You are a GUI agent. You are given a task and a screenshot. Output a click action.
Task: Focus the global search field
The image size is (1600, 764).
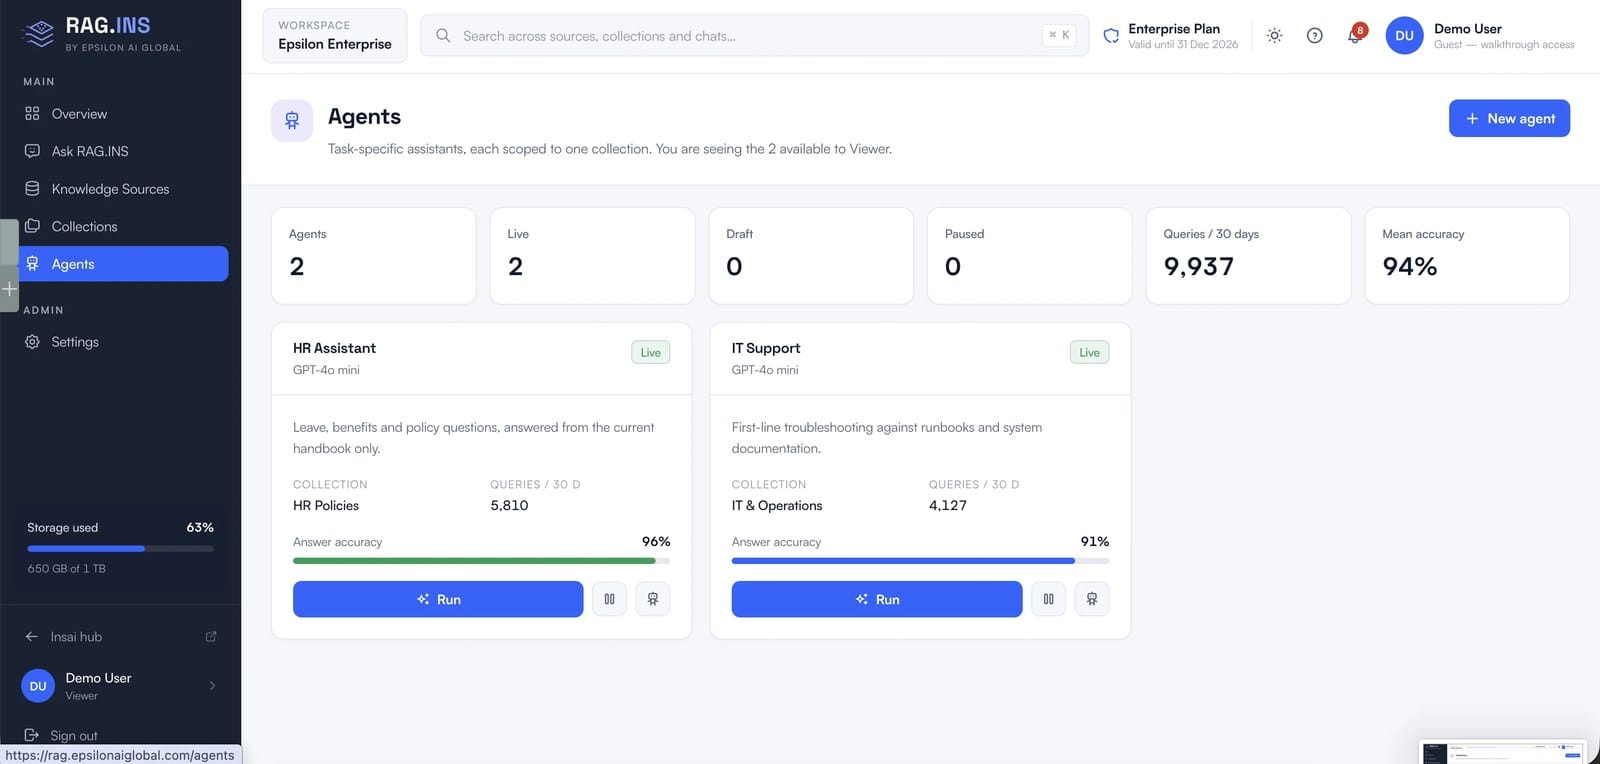tap(754, 36)
